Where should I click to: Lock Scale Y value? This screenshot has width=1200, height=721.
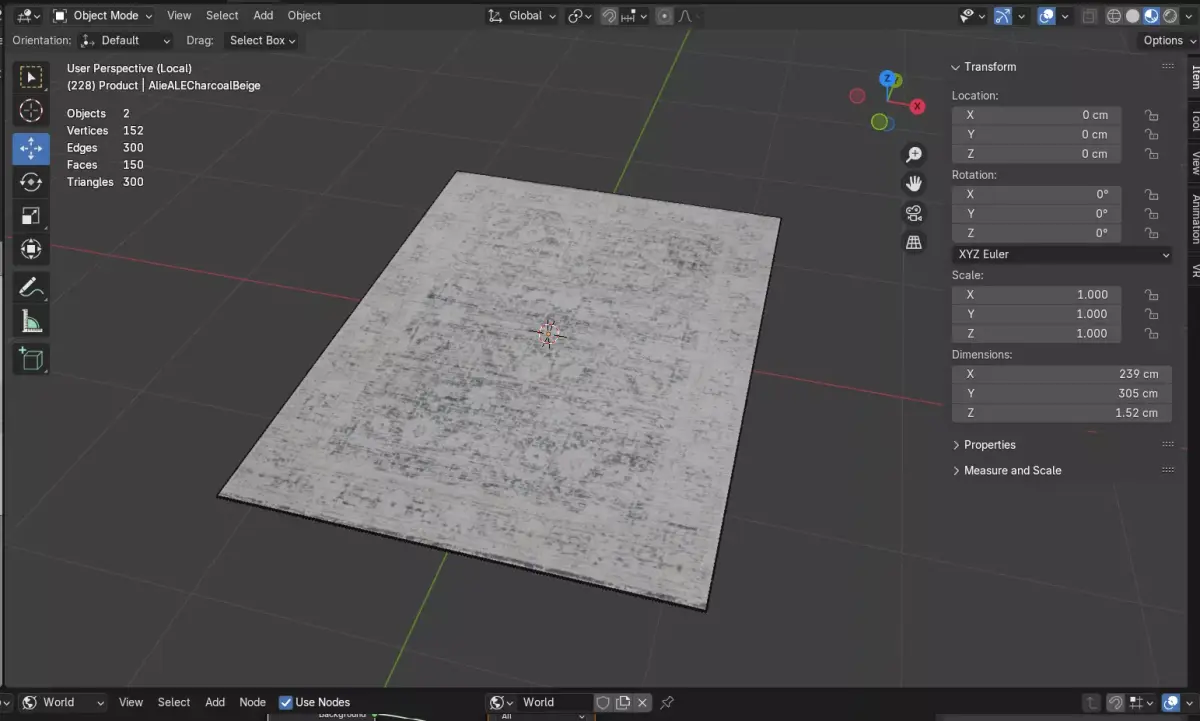pyautogui.click(x=1151, y=314)
